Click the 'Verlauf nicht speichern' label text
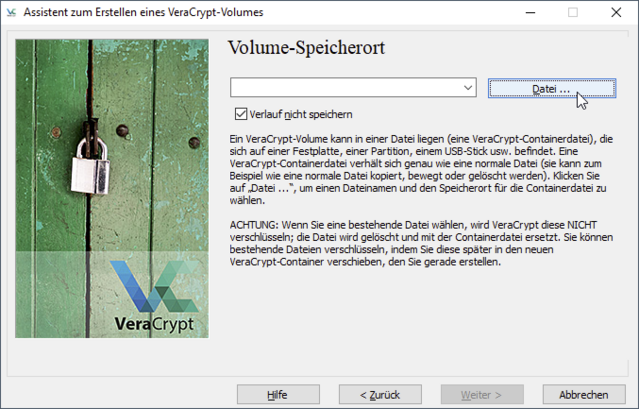 coord(300,114)
